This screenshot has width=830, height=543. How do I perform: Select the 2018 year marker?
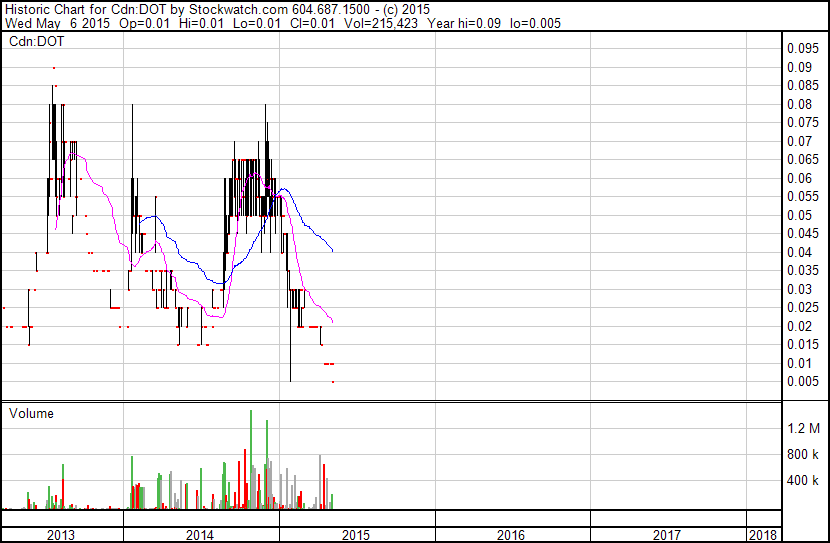click(765, 535)
